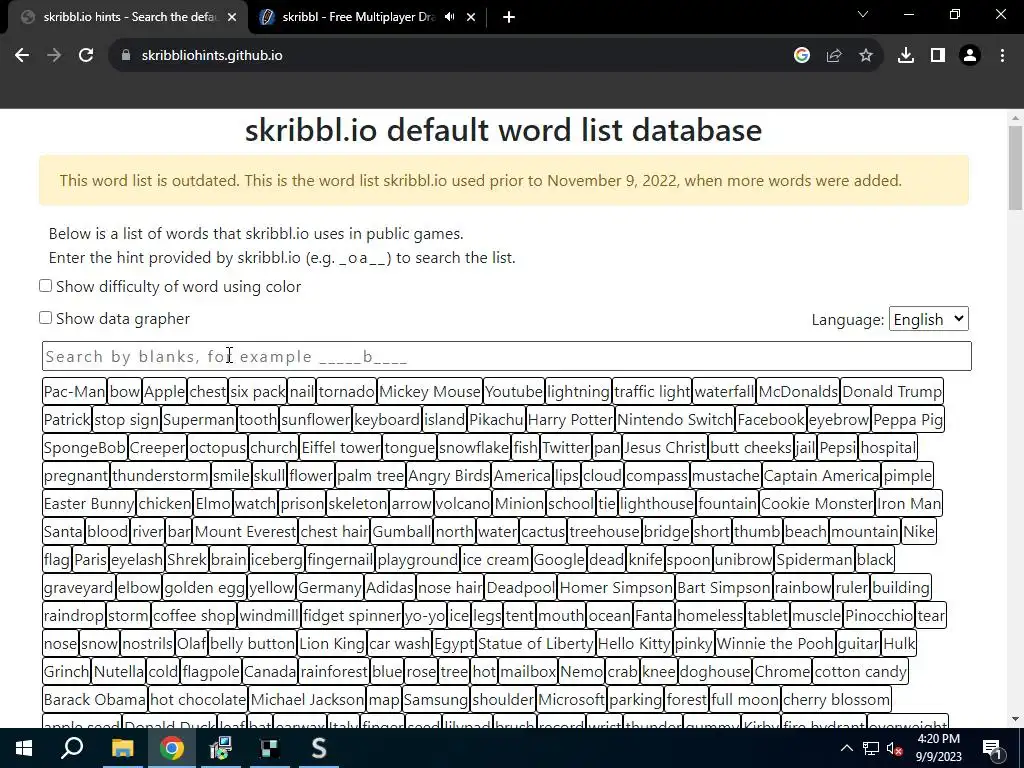Choose the word SpongeBob

[x=85, y=448]
